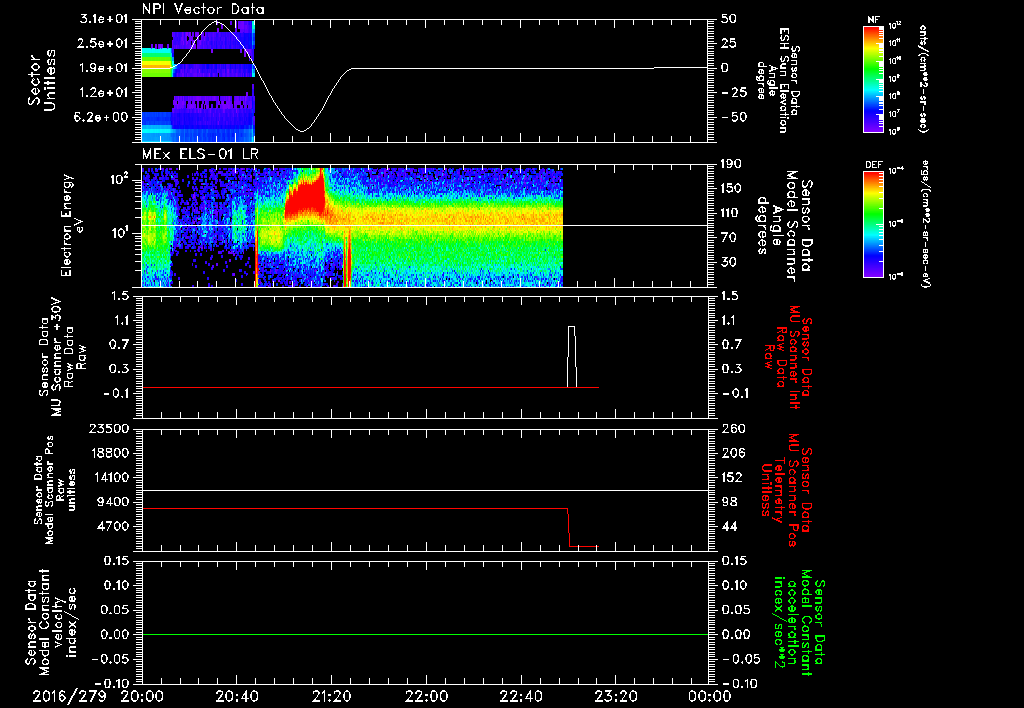Click the '70' scanner angle tick label
Screen dimensions: 1024x708
(x=727, y=237)
